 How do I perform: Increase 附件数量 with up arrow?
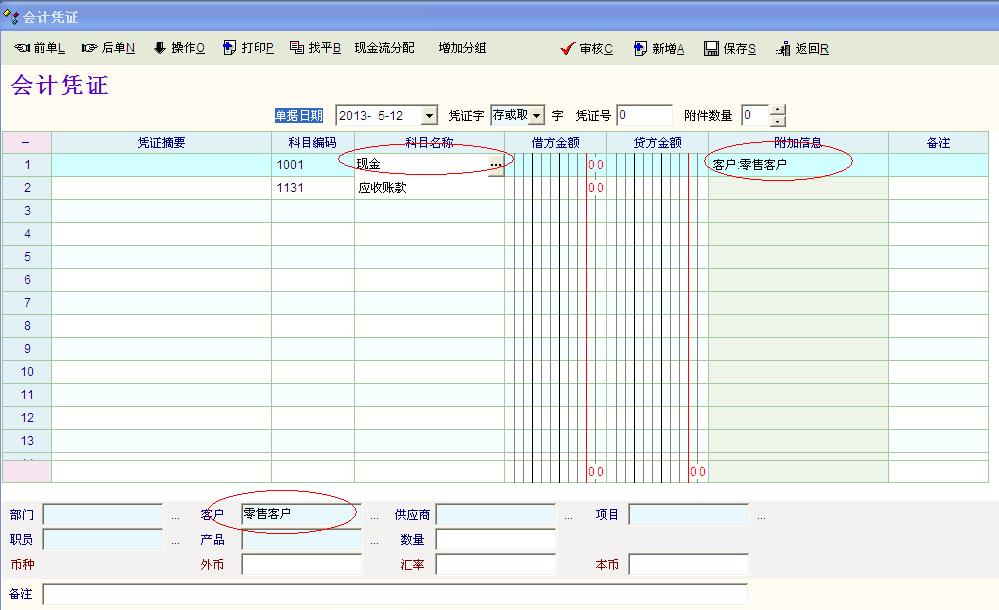(x=778, y=110)
